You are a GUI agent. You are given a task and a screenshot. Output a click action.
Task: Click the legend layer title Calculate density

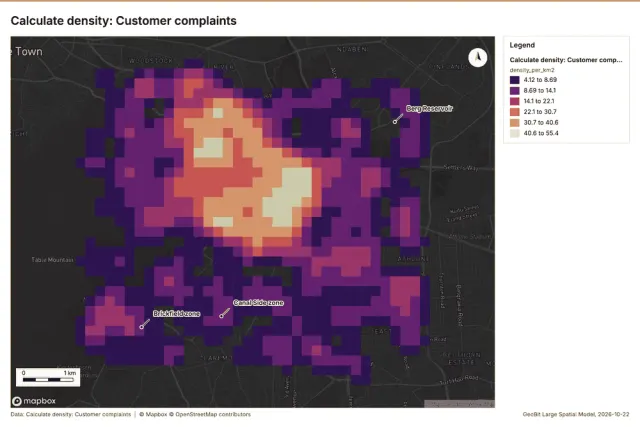click(566, 60)
